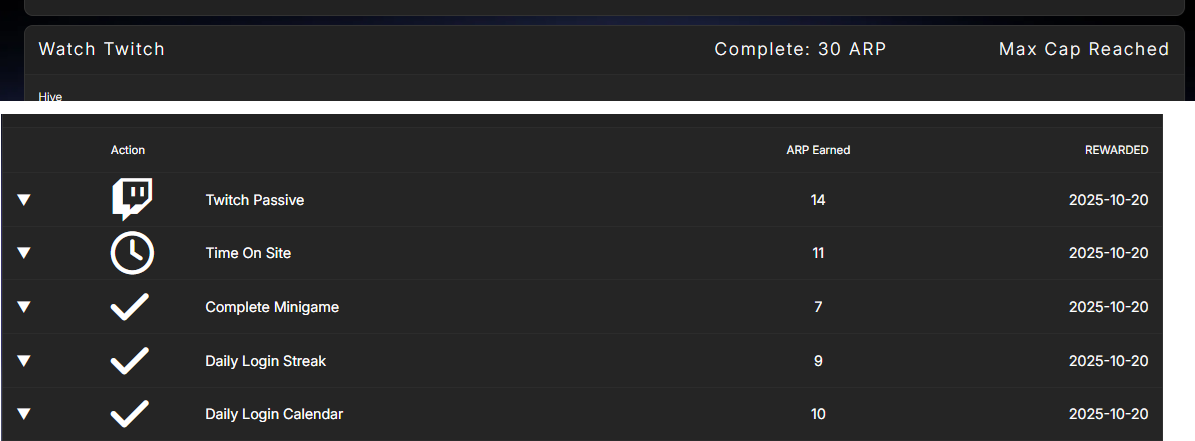Viewport: 1195px width, 441px height.
Task: Expand the Time On Site row arrow
Action: (24, 253)
